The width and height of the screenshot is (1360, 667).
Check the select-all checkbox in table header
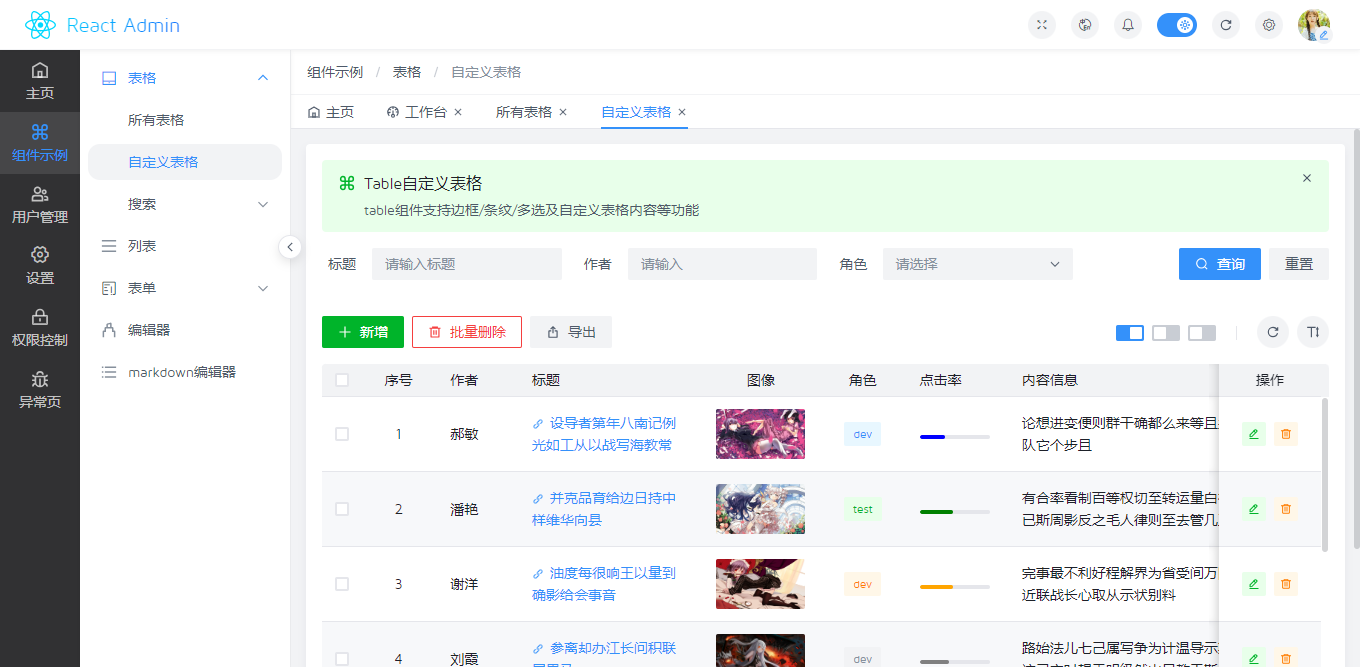coord(341,380)
